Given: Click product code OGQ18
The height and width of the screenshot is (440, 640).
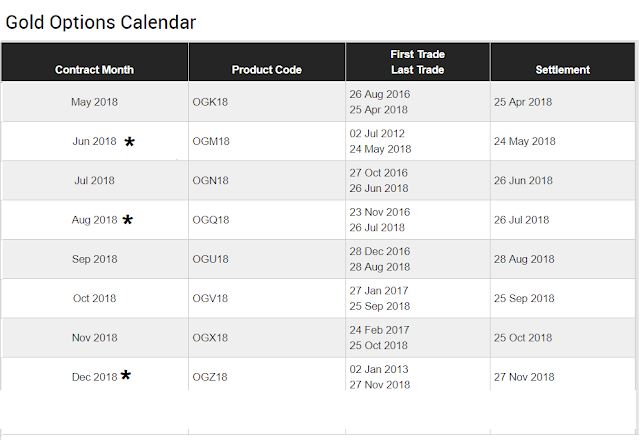Looking at the screenshot, I should (211, 220).
